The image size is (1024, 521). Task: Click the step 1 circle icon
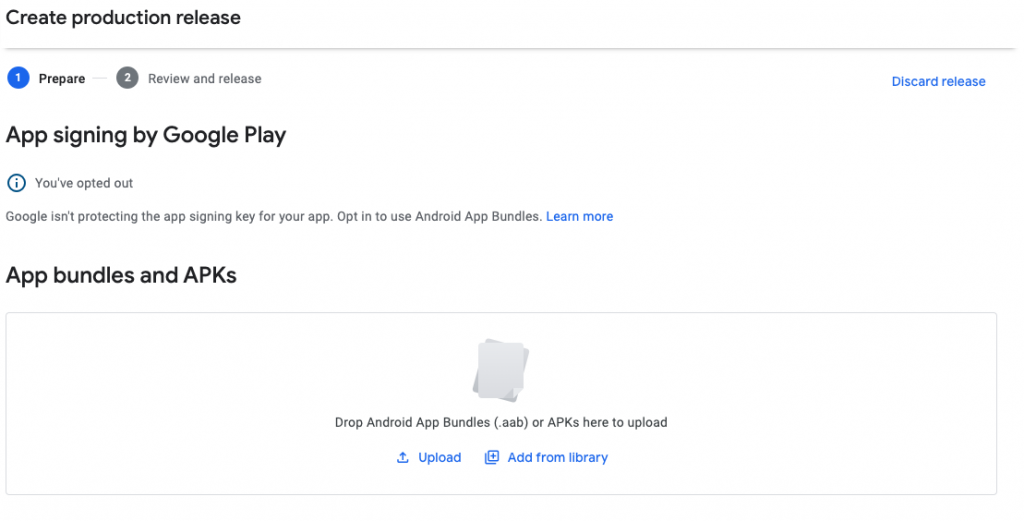17,78
